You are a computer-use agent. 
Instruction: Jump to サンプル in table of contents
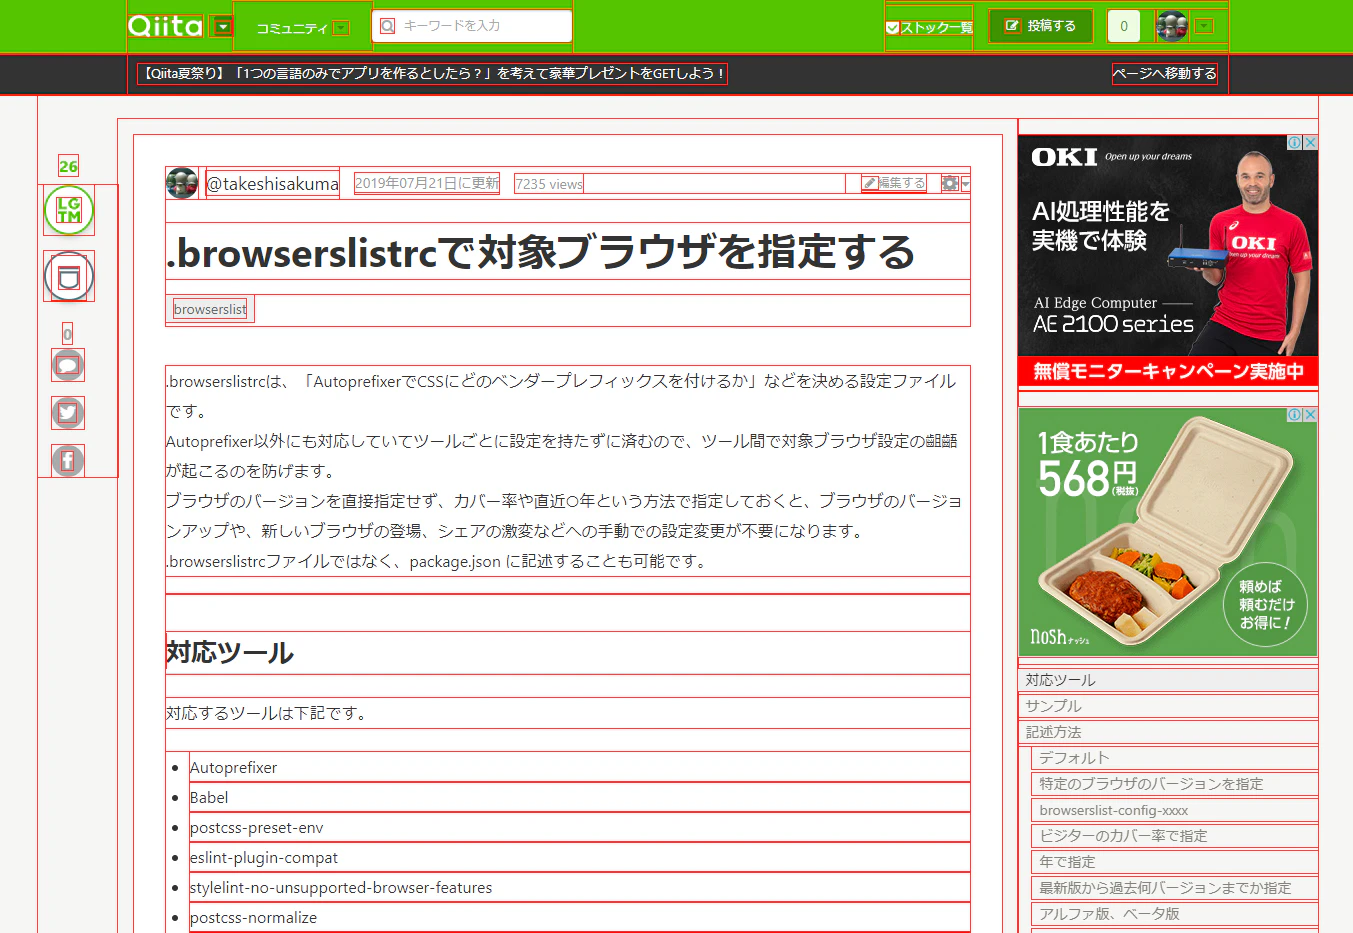[x=1168, y=706]
